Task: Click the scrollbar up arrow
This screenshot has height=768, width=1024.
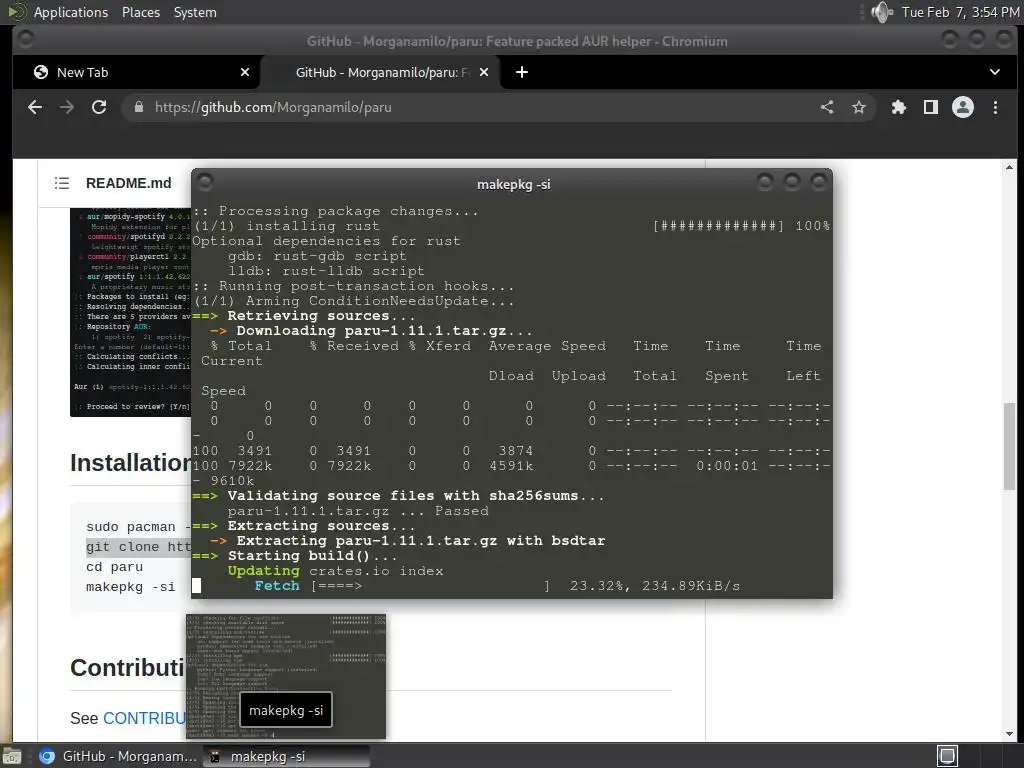Action: tap(1010, 167)
